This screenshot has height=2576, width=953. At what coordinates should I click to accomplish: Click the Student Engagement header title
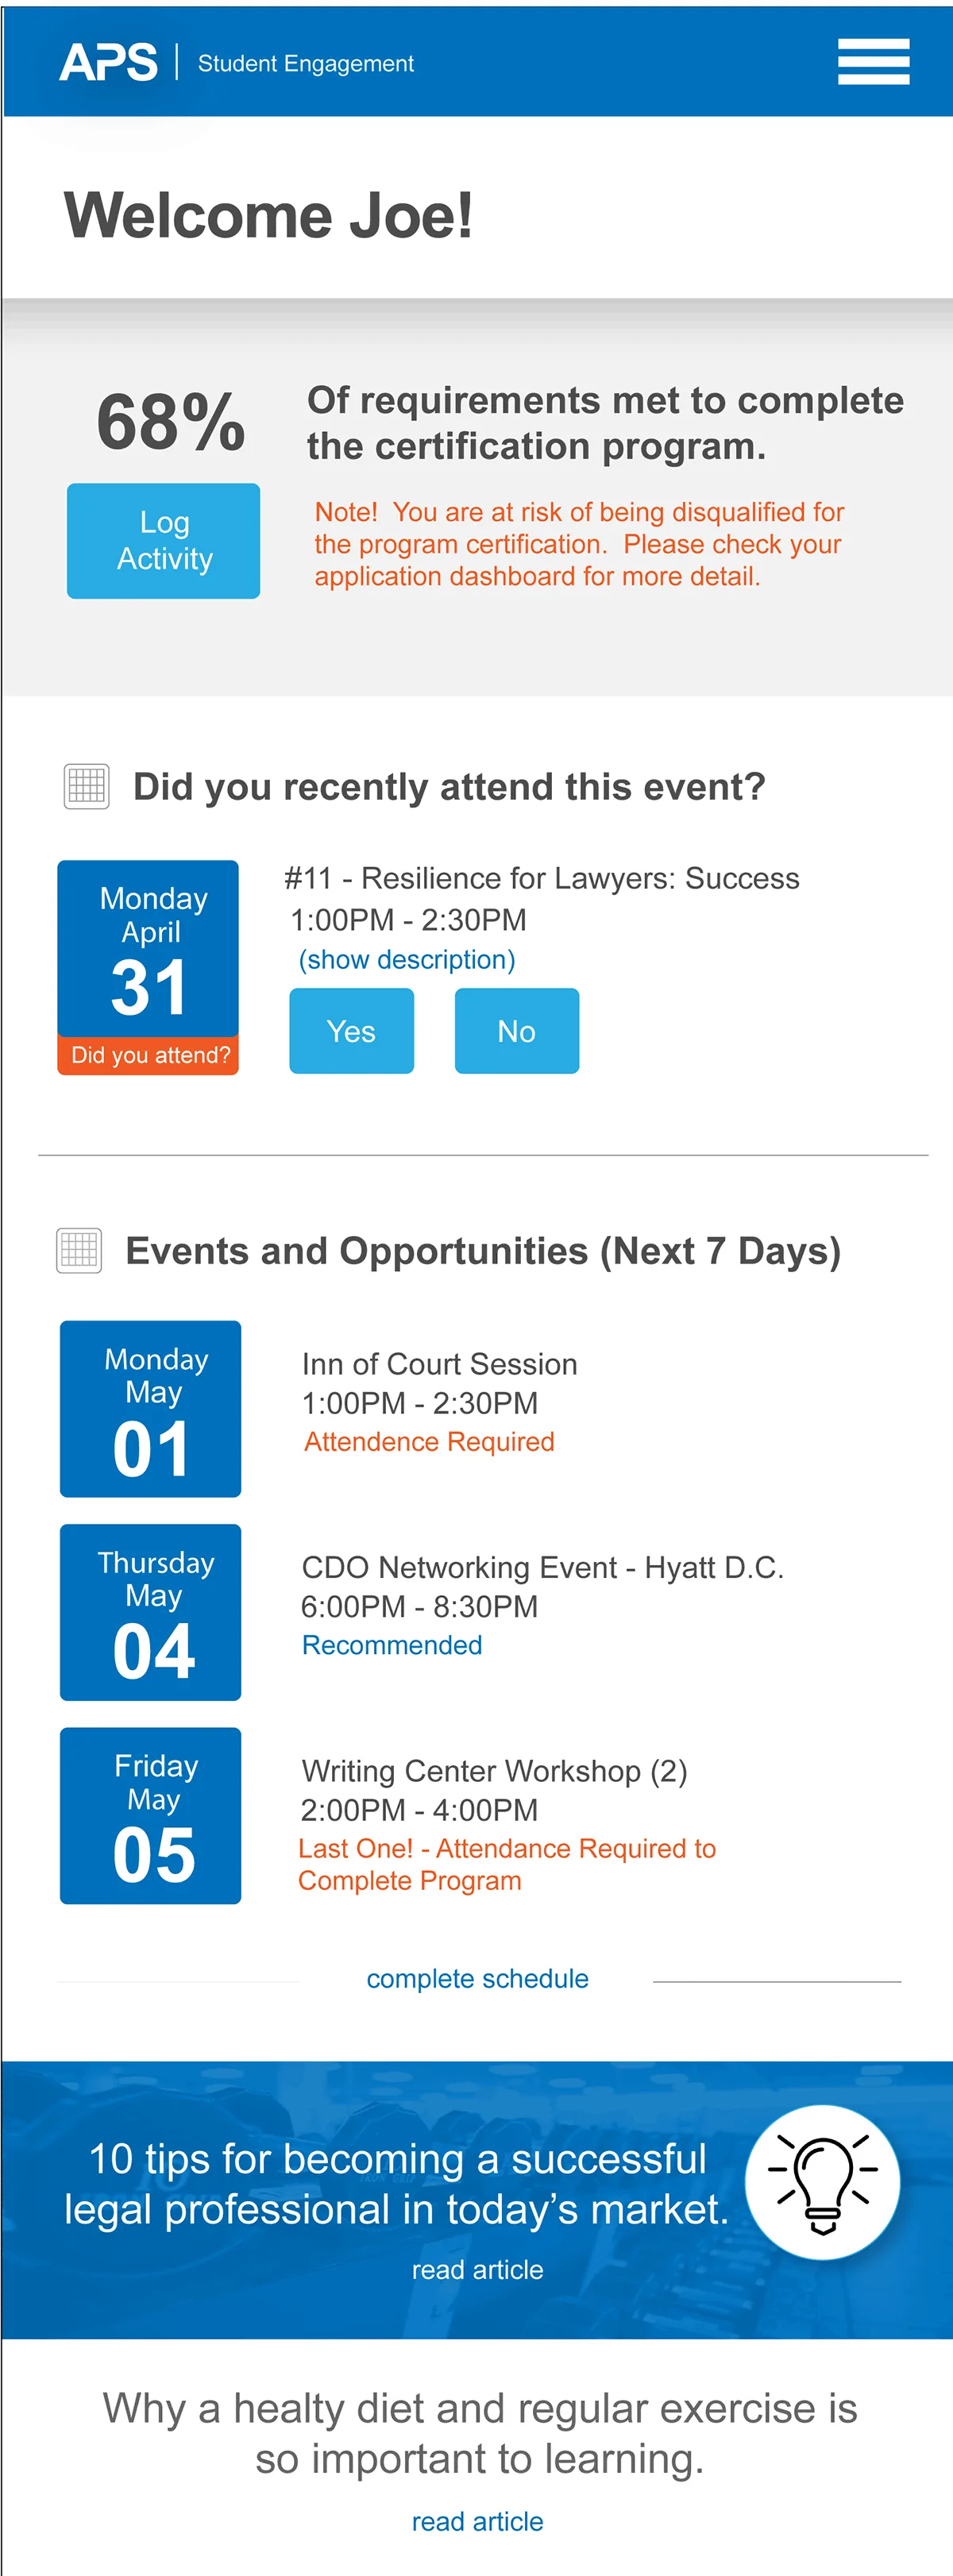[x=305, y=64]
